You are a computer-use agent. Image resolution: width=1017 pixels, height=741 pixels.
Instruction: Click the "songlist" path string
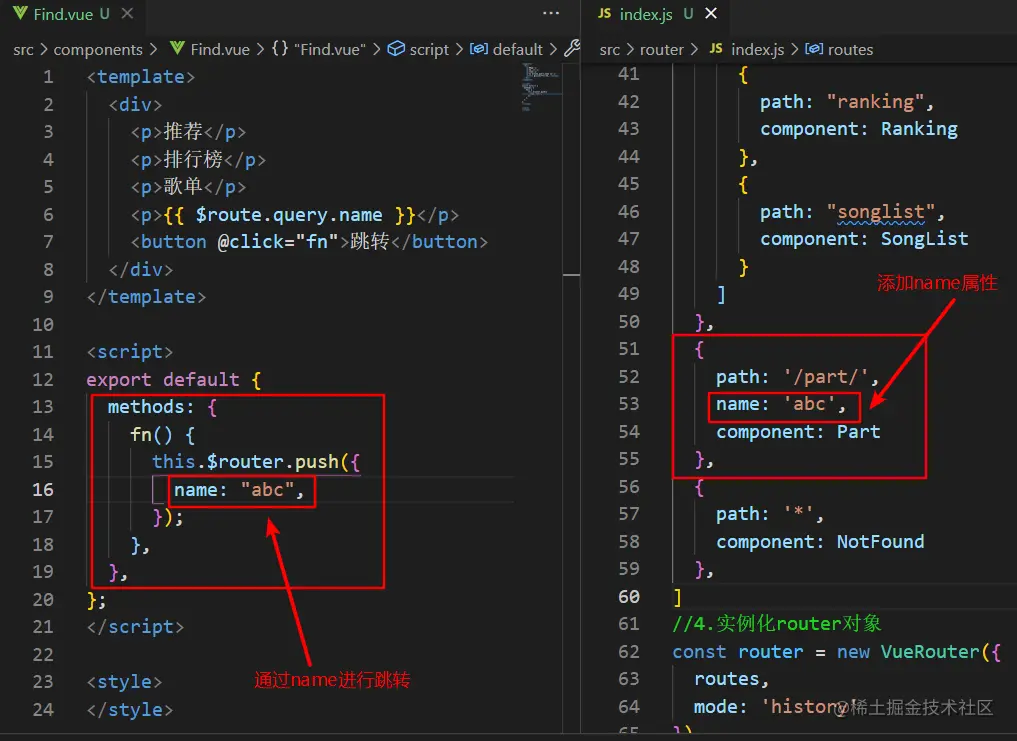coord(881,212)
